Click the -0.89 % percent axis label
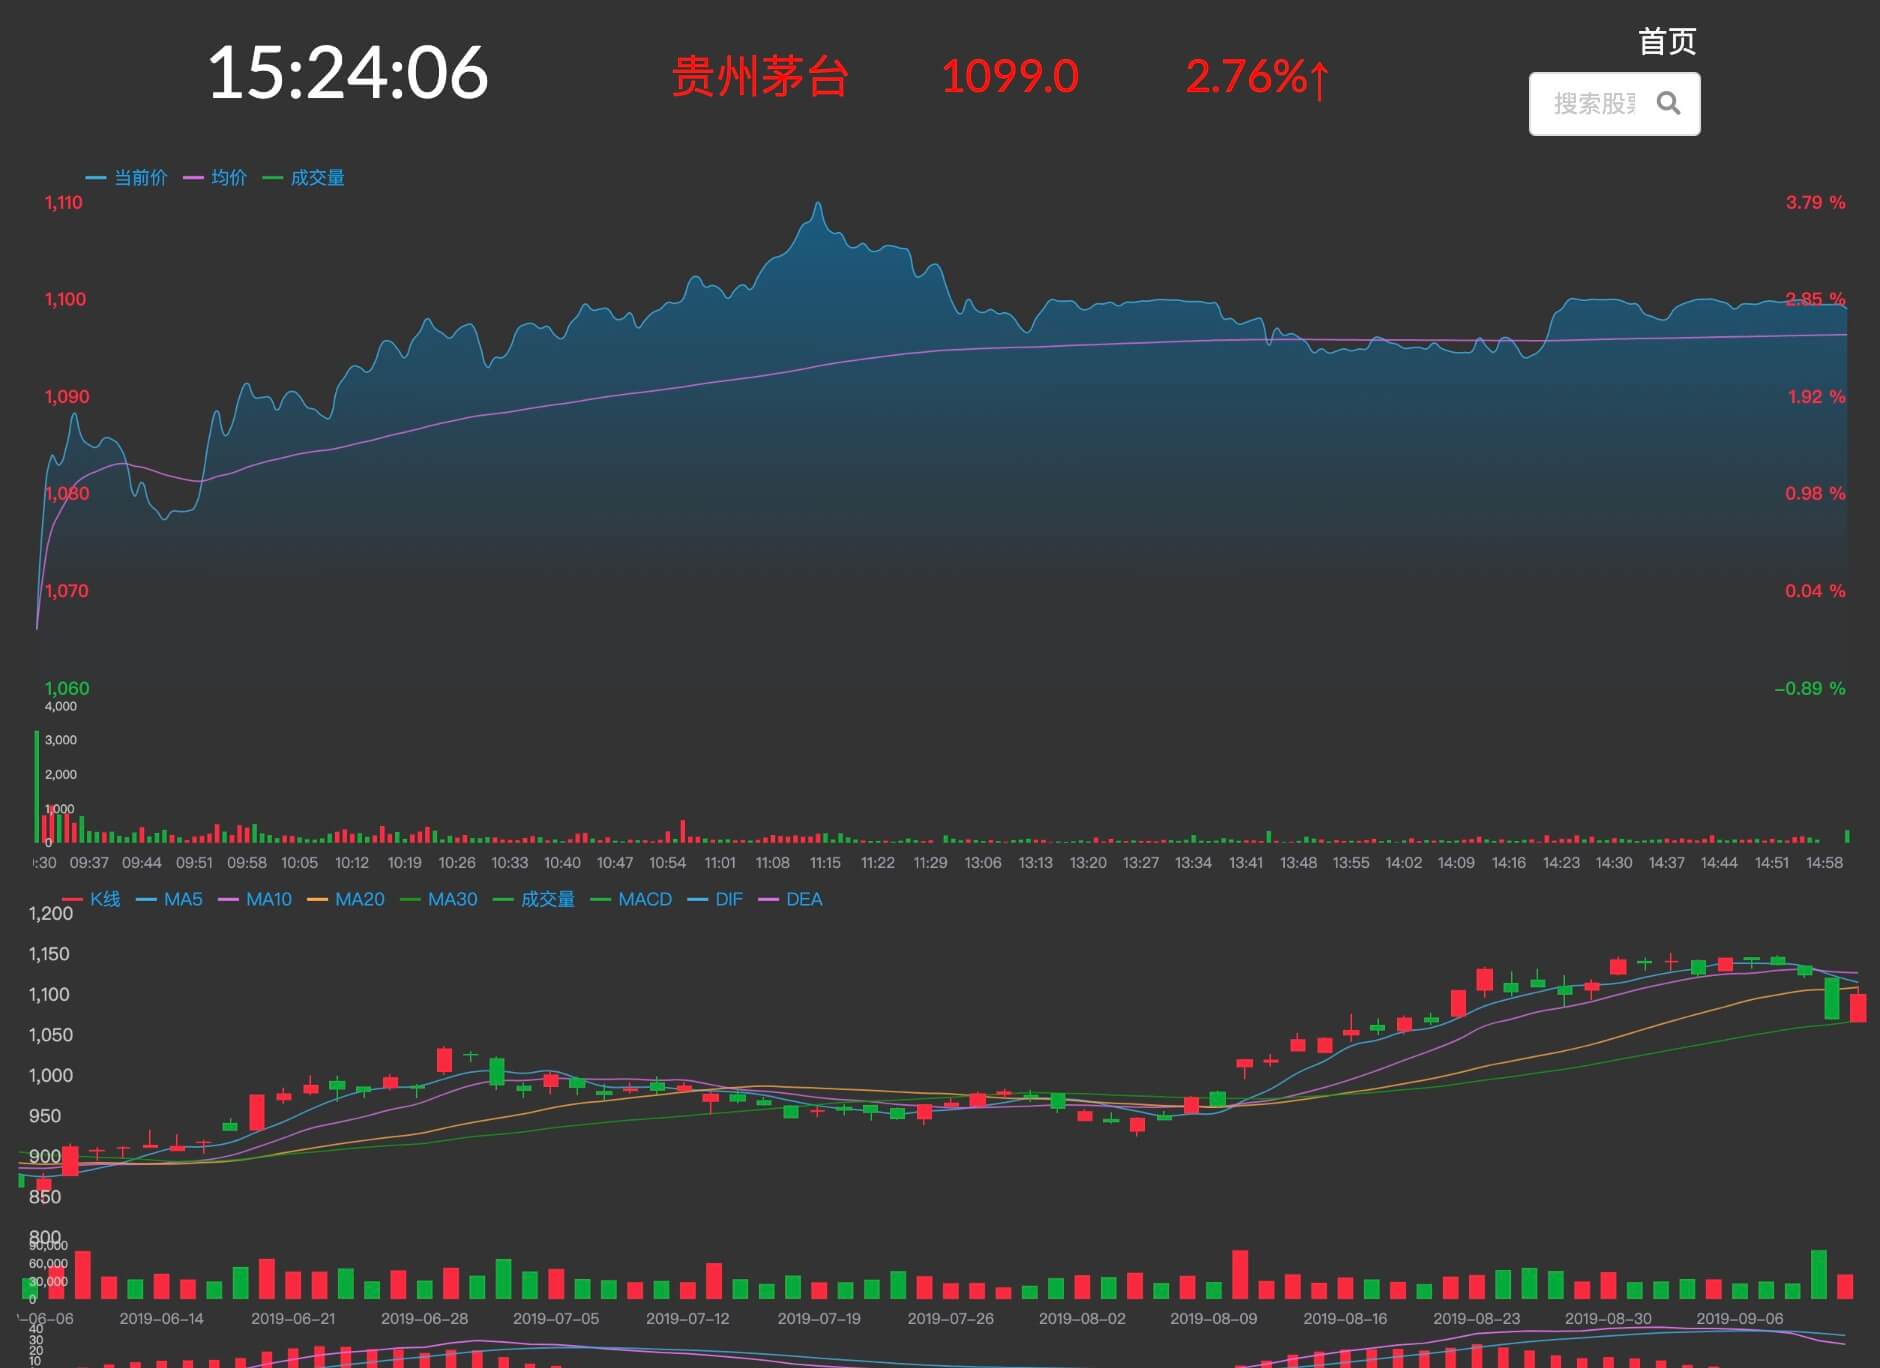1880x1368 pixels. (x=1809, y=688)
